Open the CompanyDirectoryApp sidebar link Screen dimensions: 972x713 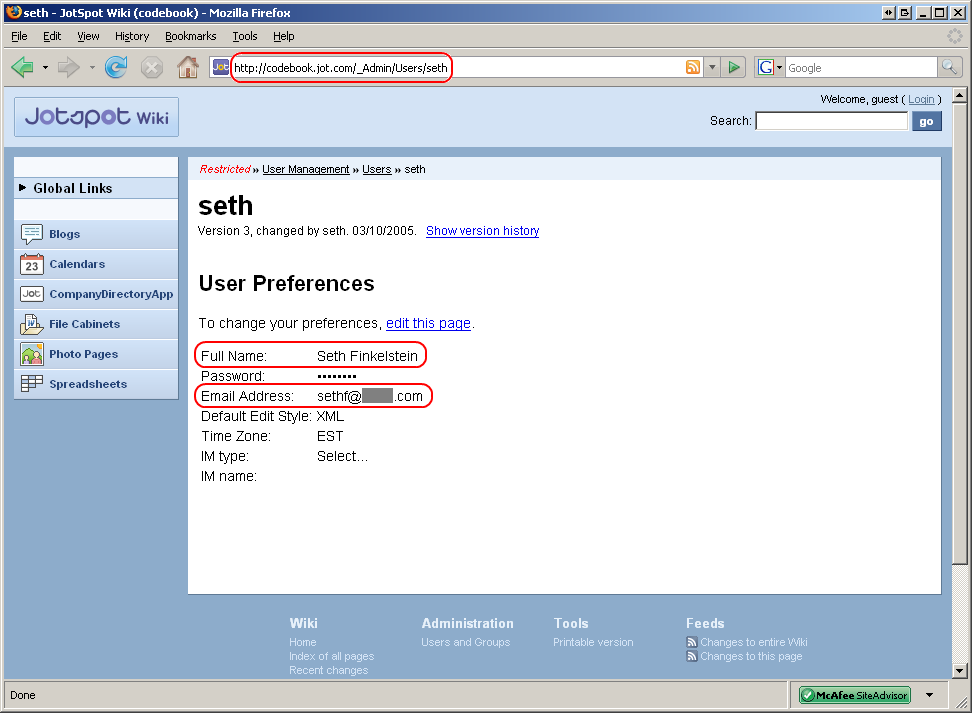[111, 294]
